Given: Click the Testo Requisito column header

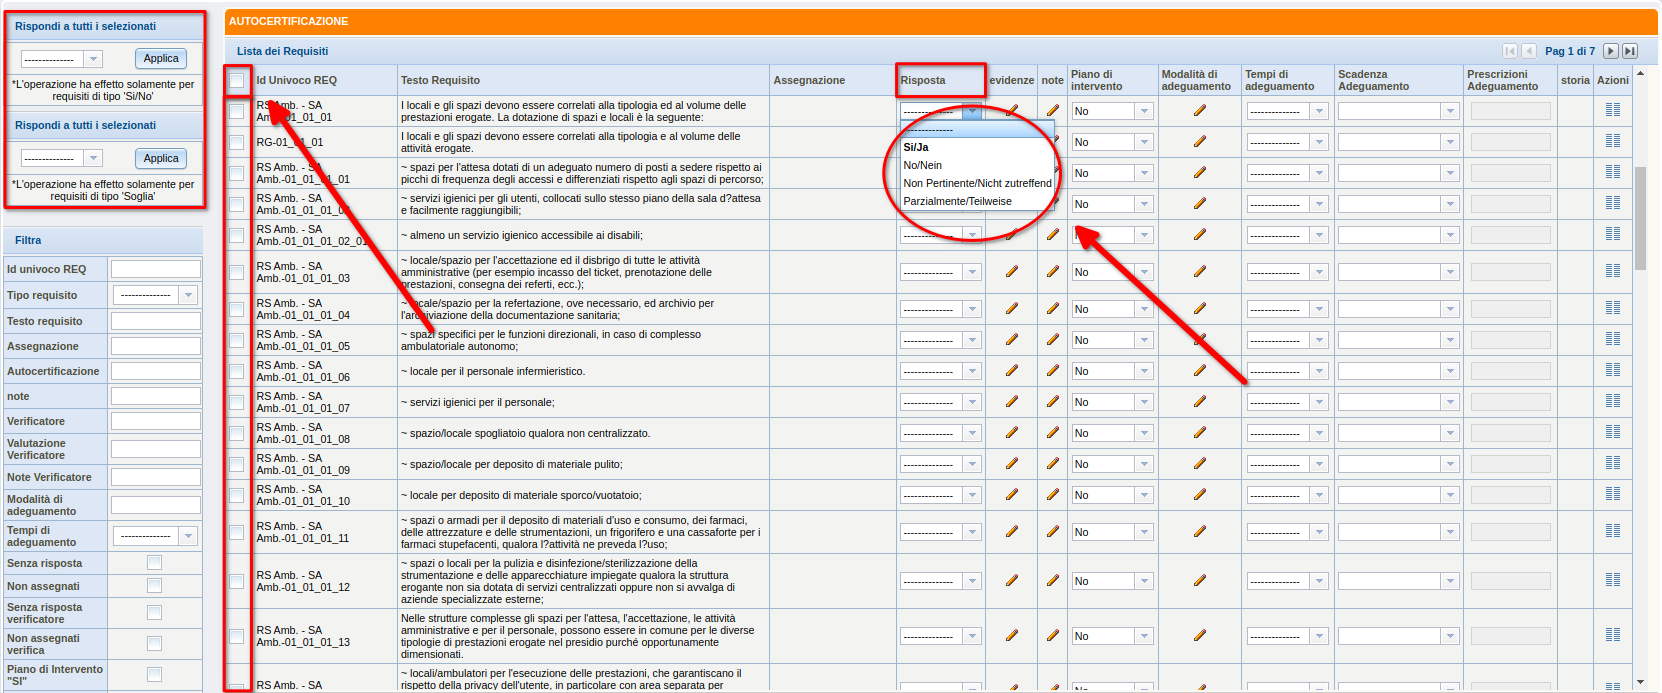Looking at the screenshot, I should (x=440, y=80).
